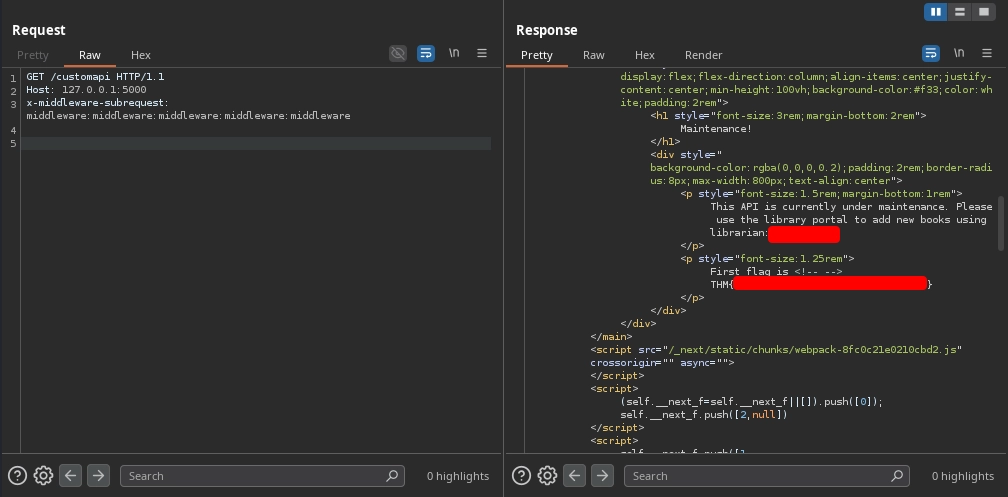Go to next match in Response search

pyautogui.click(x=602, y=476)
